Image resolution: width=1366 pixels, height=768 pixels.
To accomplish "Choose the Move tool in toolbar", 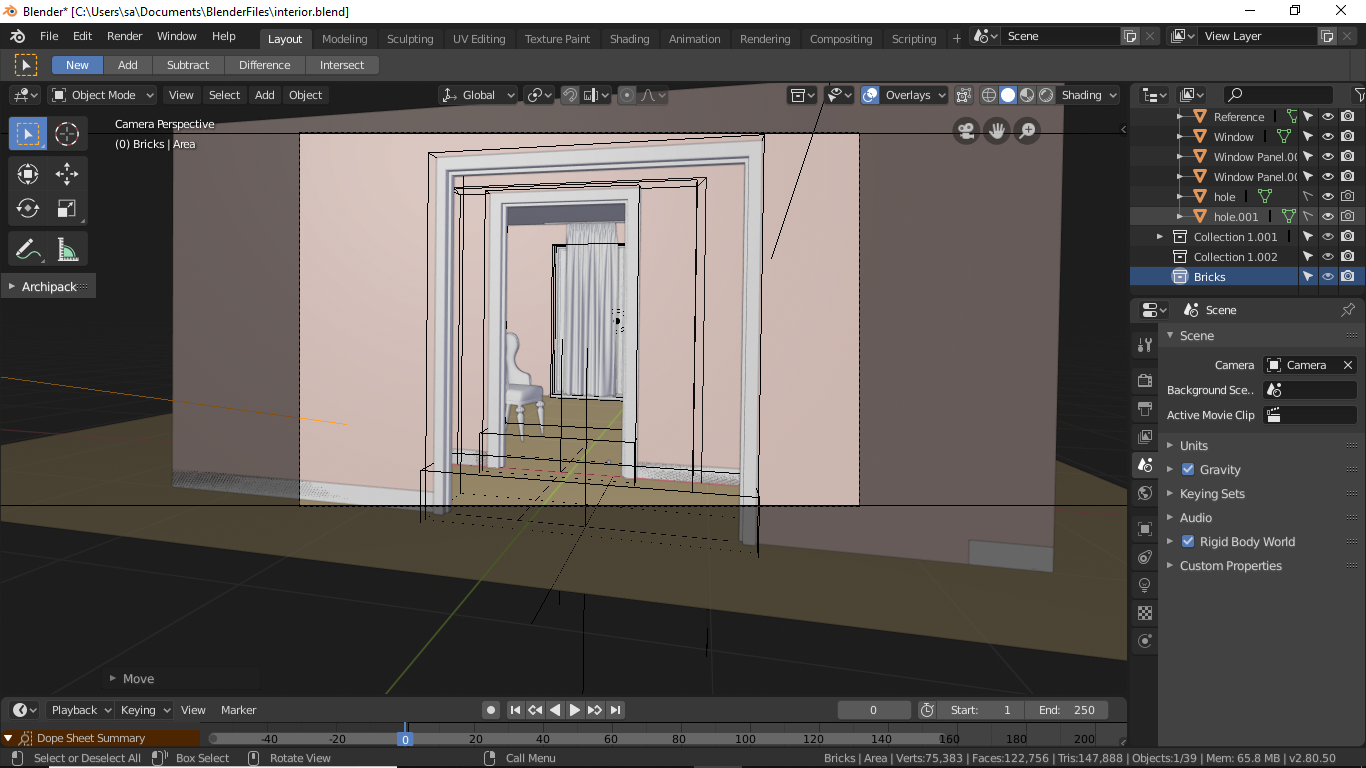I will 67,174.
